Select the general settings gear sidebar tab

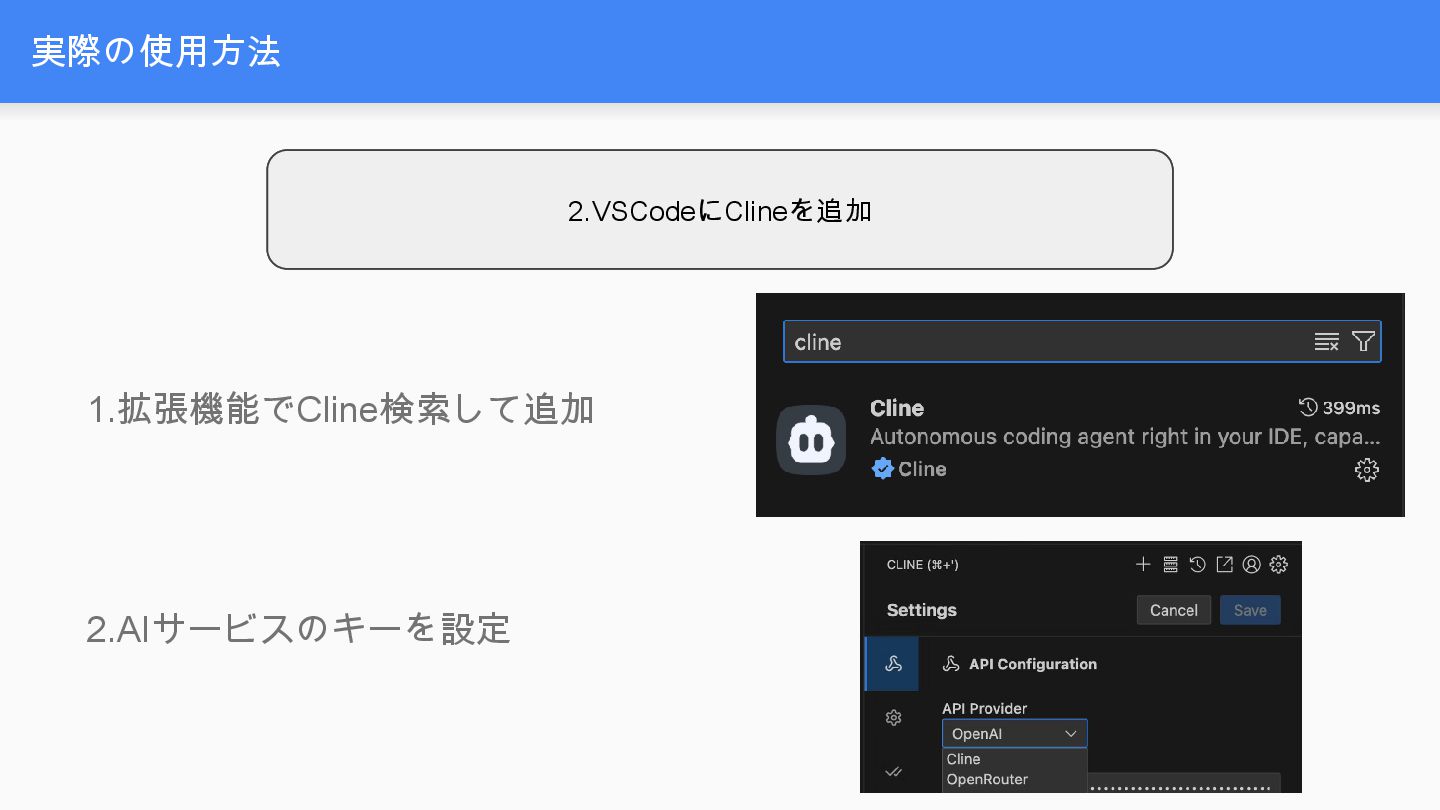click(893, 718)
